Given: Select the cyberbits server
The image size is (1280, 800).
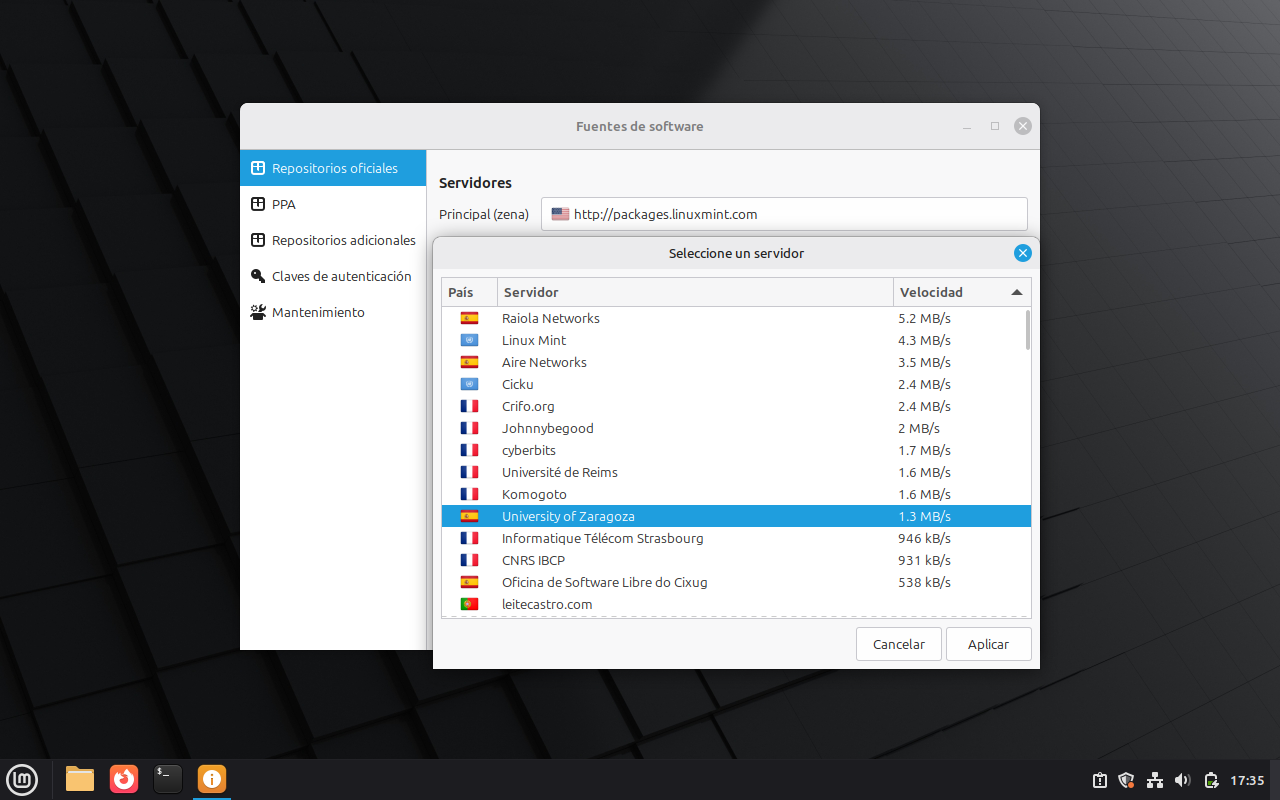Looking at the screenshot, I should 736,450.
